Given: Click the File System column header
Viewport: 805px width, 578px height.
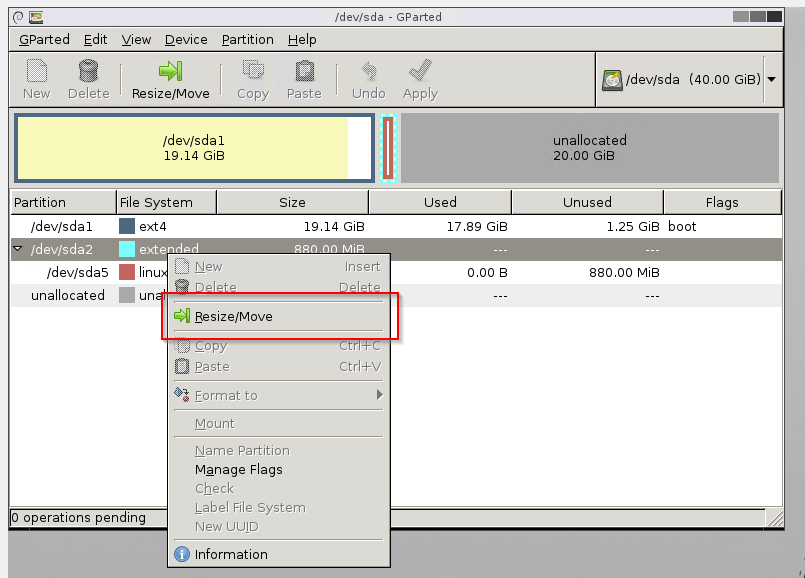Looking at the screenshot, I should point(167,202).
